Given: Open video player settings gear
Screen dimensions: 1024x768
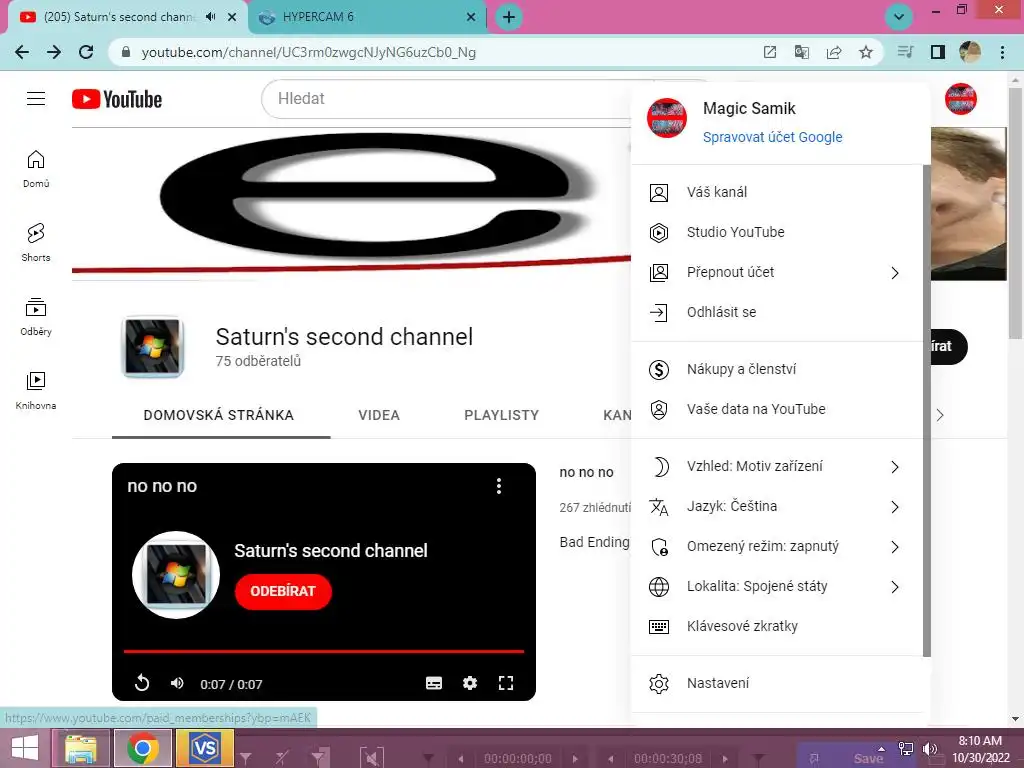Looking at the screenshot, I should pyautogui.click(x=470, y=683).
